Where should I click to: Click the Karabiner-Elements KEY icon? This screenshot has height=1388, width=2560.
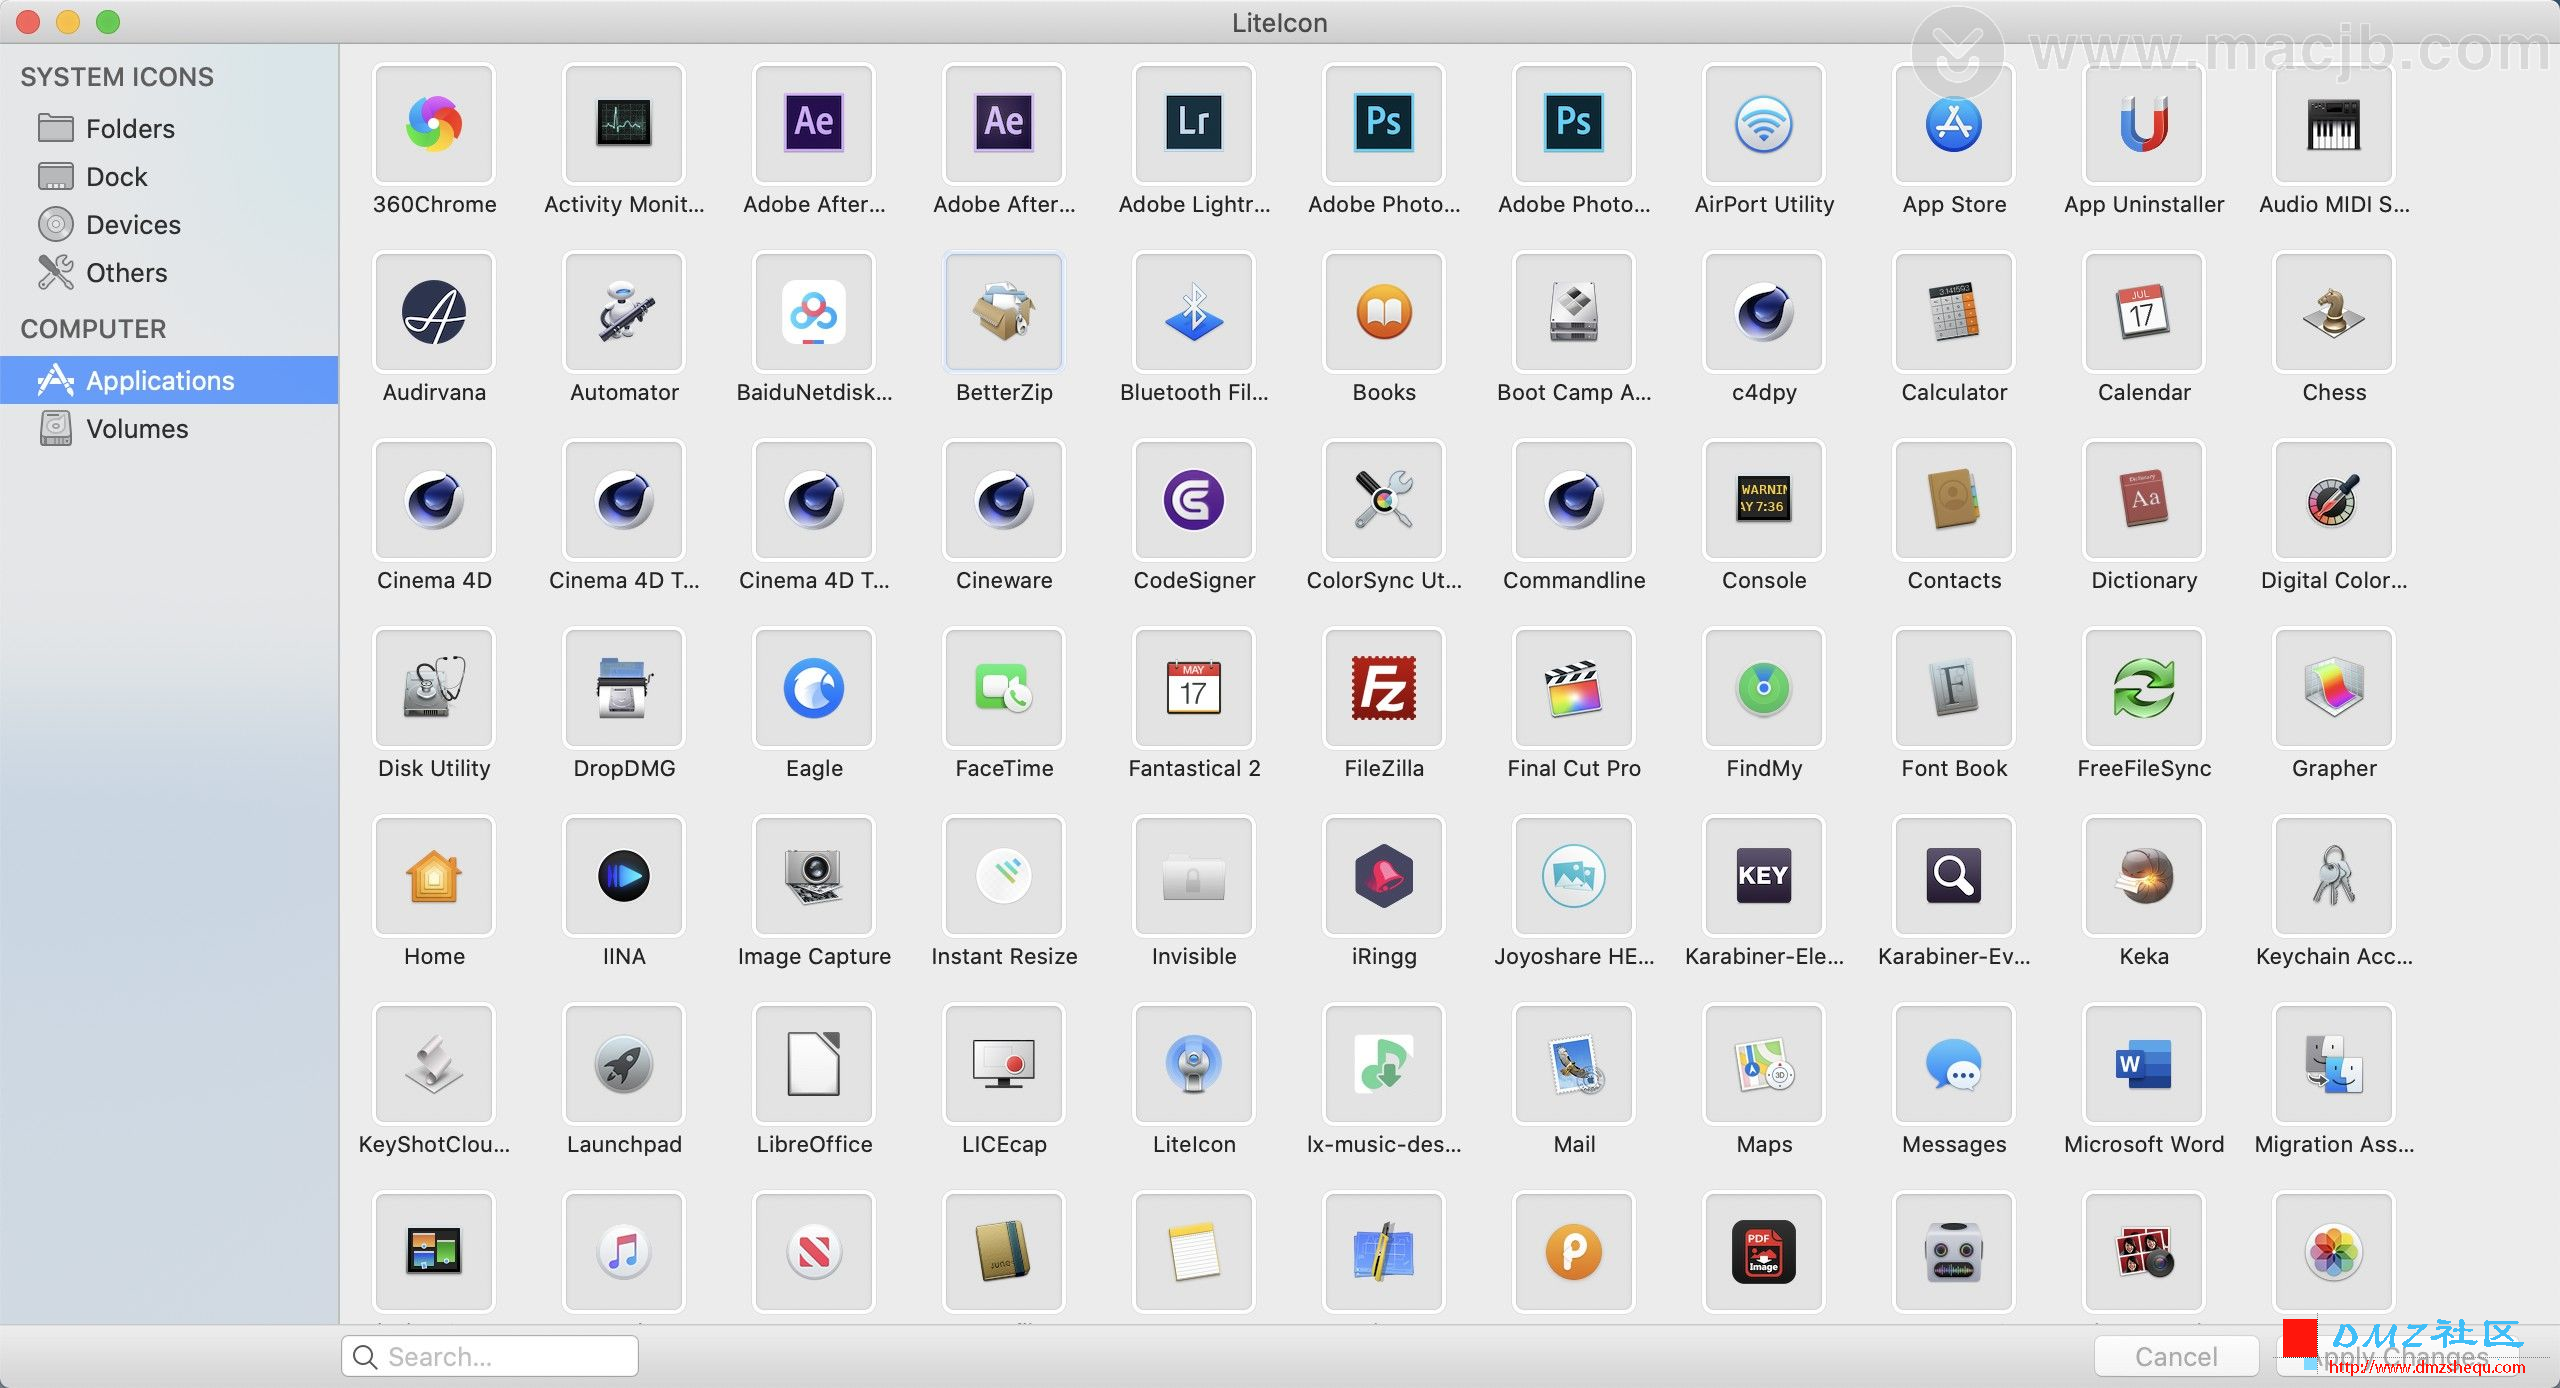point(1764,876)
